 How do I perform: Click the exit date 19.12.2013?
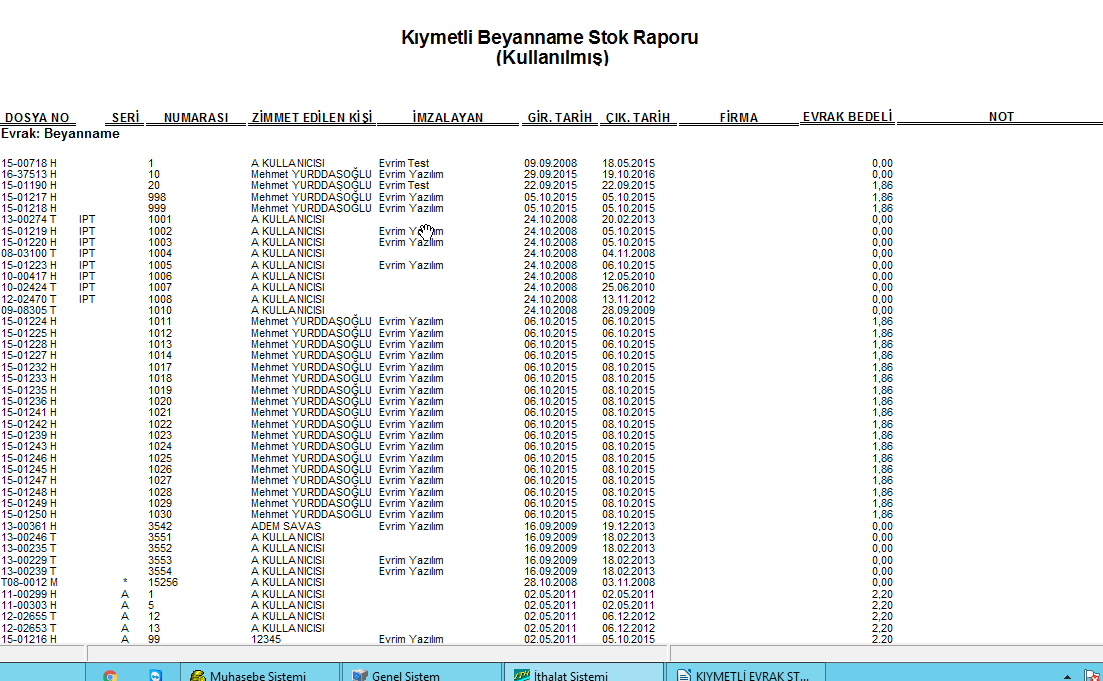(x=628, y=526)
